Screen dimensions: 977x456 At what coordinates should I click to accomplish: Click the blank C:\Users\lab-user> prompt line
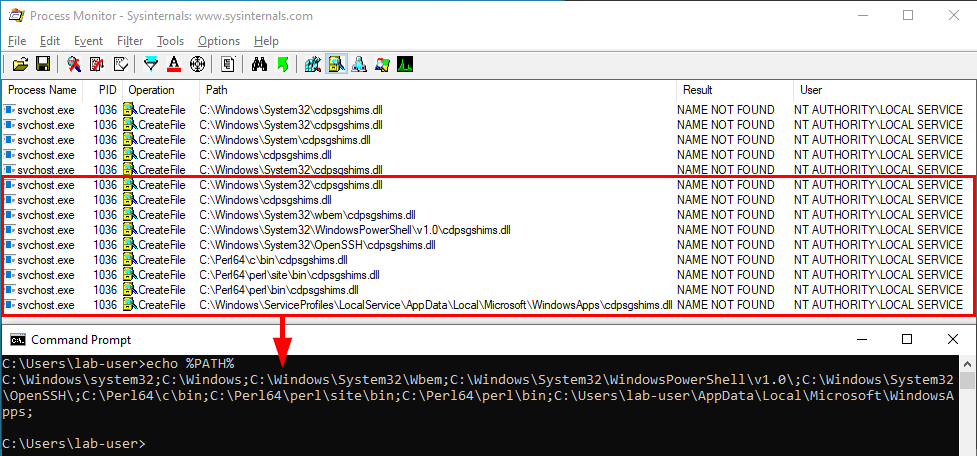click(x=73, y=444)
